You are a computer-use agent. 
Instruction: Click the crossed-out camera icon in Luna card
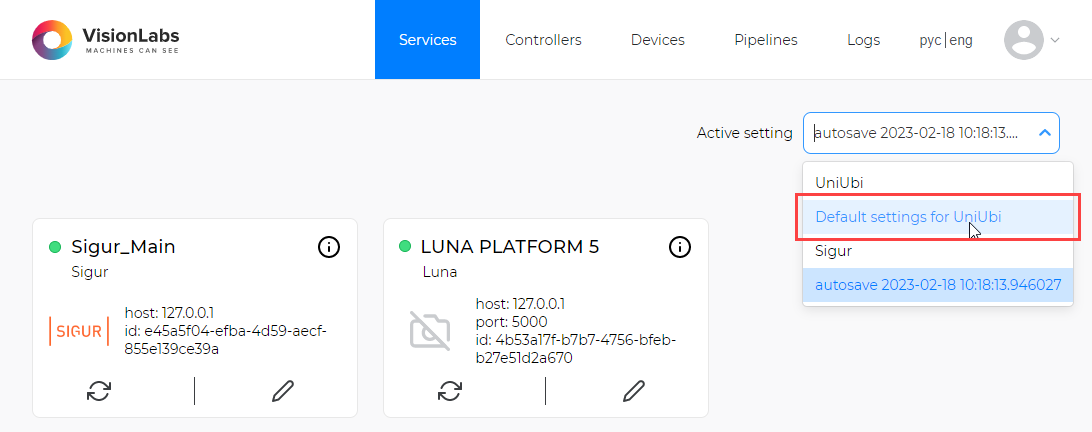tap(430, 331)
